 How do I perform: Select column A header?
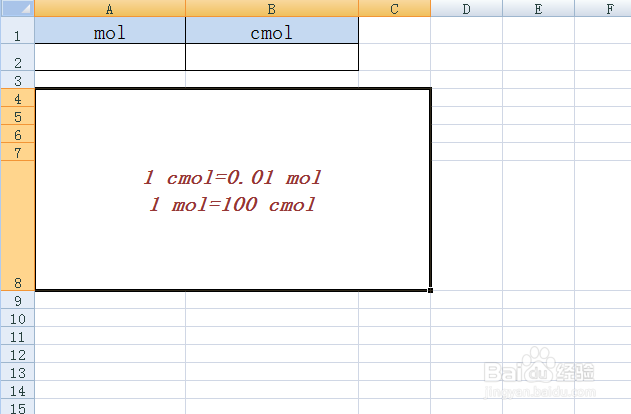110,8
